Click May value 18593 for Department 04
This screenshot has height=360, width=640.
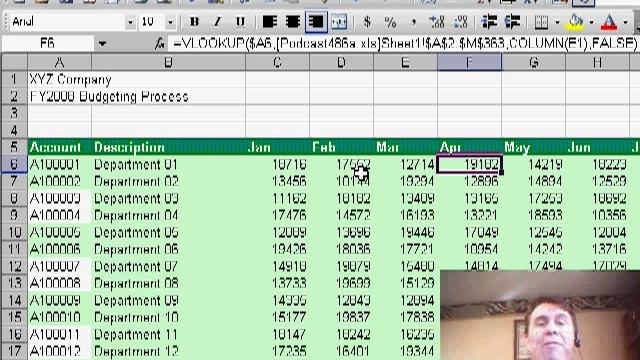pyautogui.click(x=533, y=215)
